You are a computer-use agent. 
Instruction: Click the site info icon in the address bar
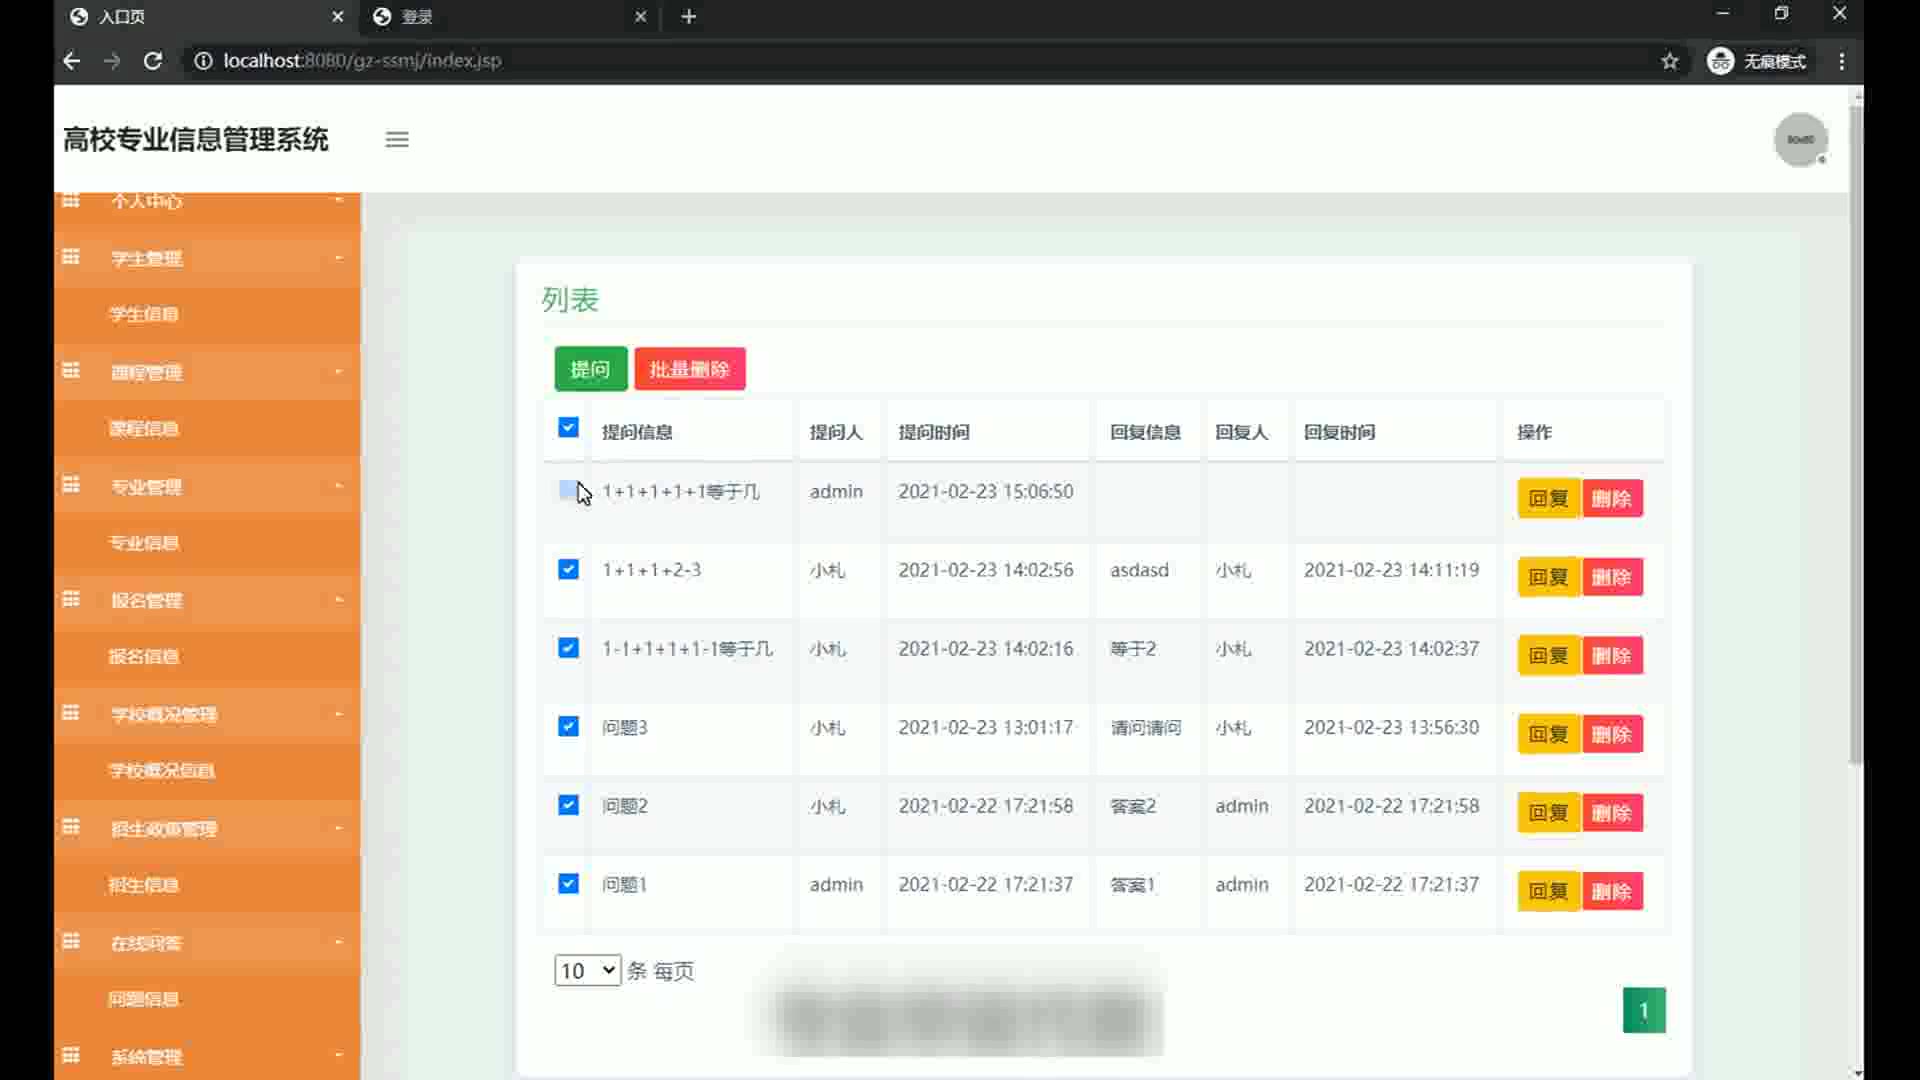[203, 61]
